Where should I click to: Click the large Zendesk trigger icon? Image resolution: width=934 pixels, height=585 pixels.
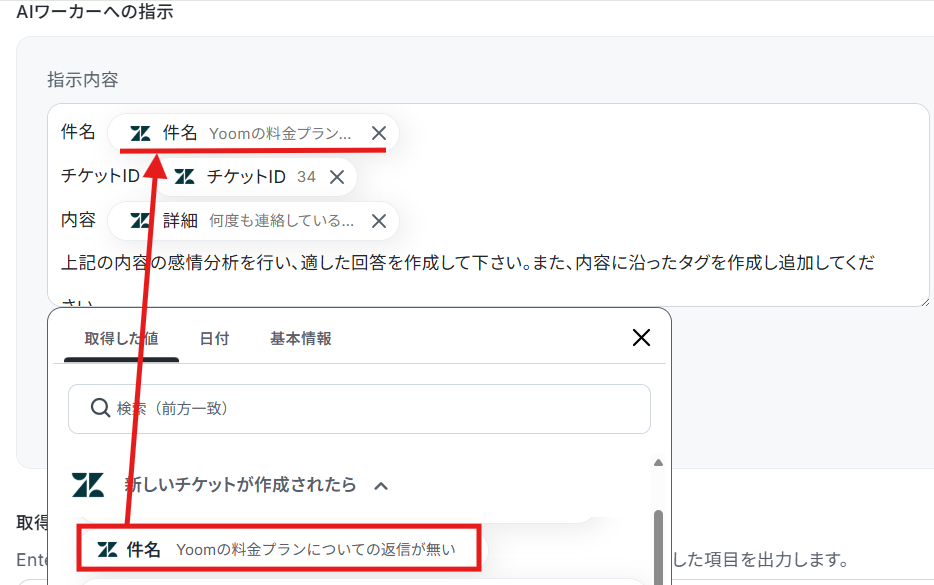(x=88, y=485)
